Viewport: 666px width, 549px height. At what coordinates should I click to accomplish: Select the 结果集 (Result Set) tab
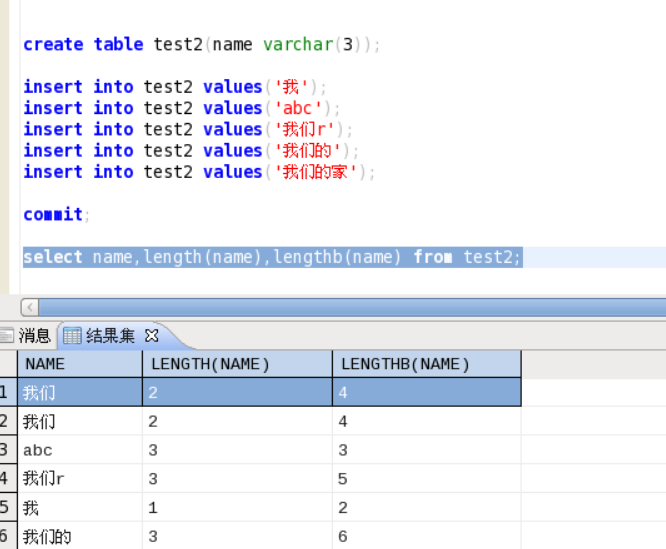(112, 336)
